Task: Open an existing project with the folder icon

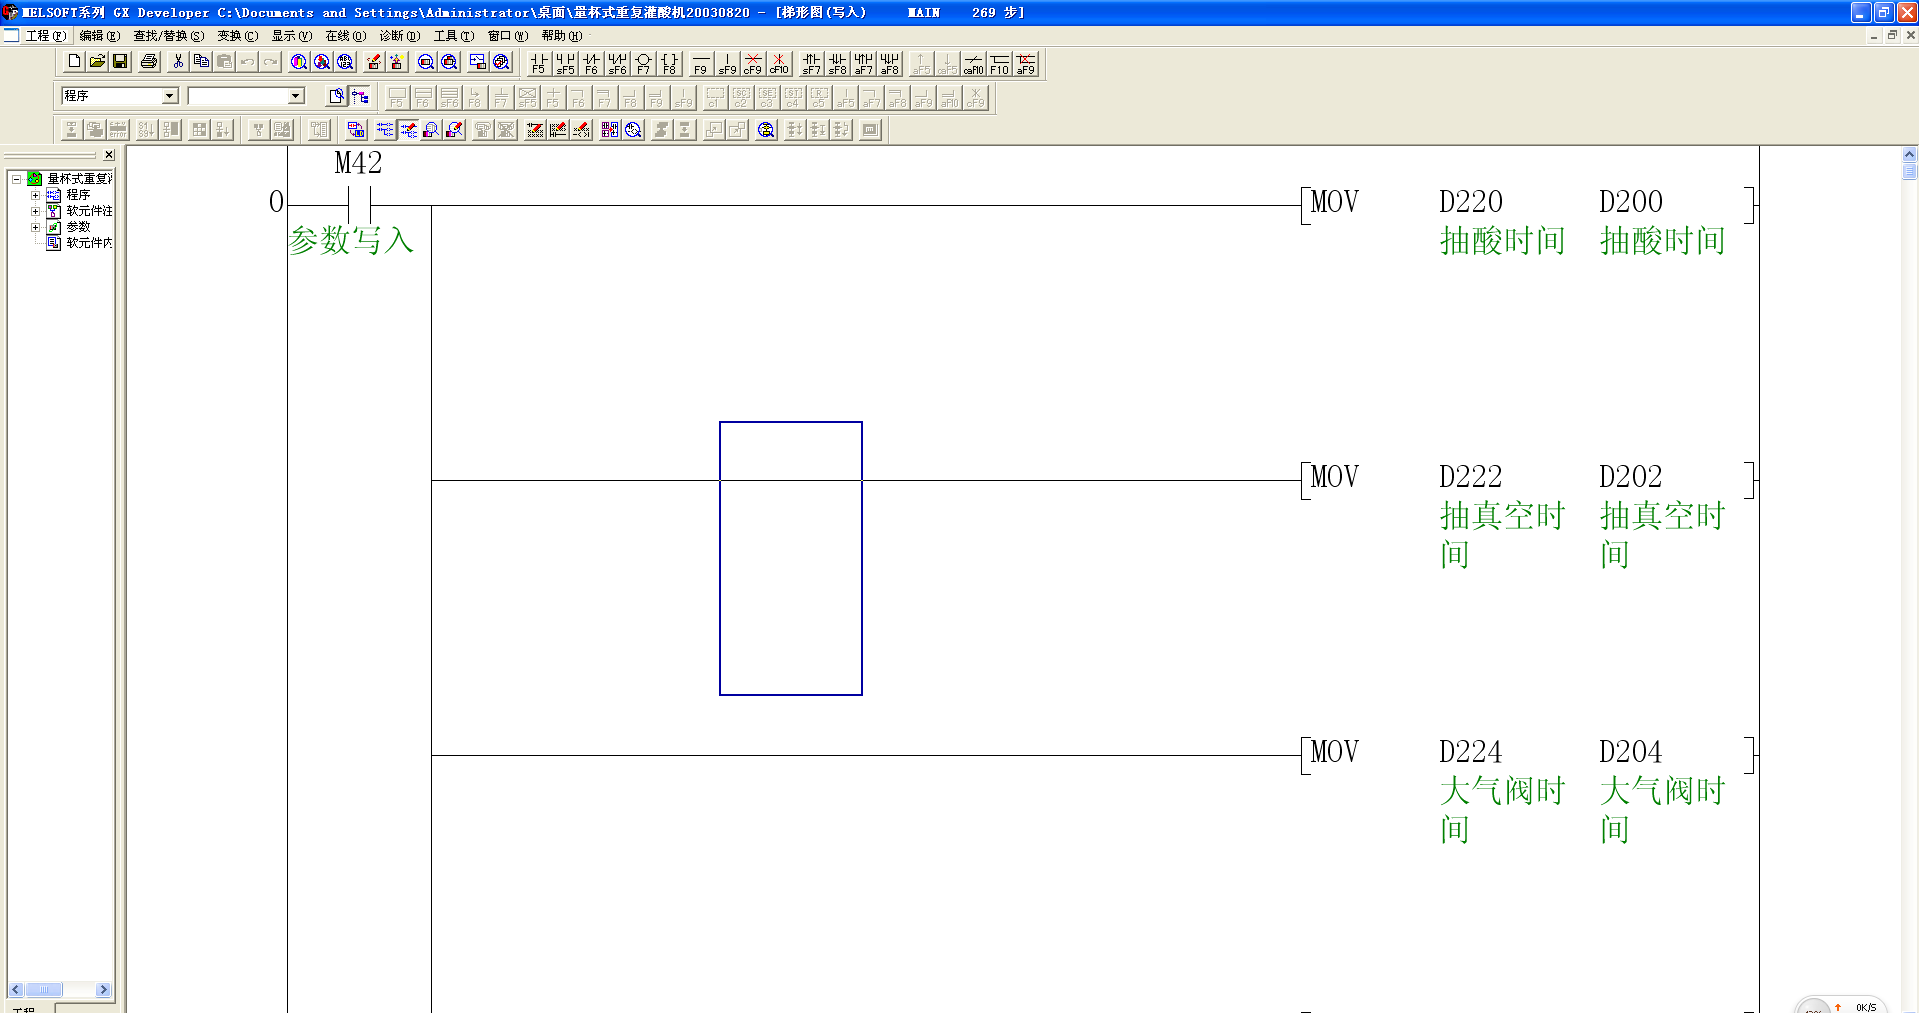Action: click(97, 62)
